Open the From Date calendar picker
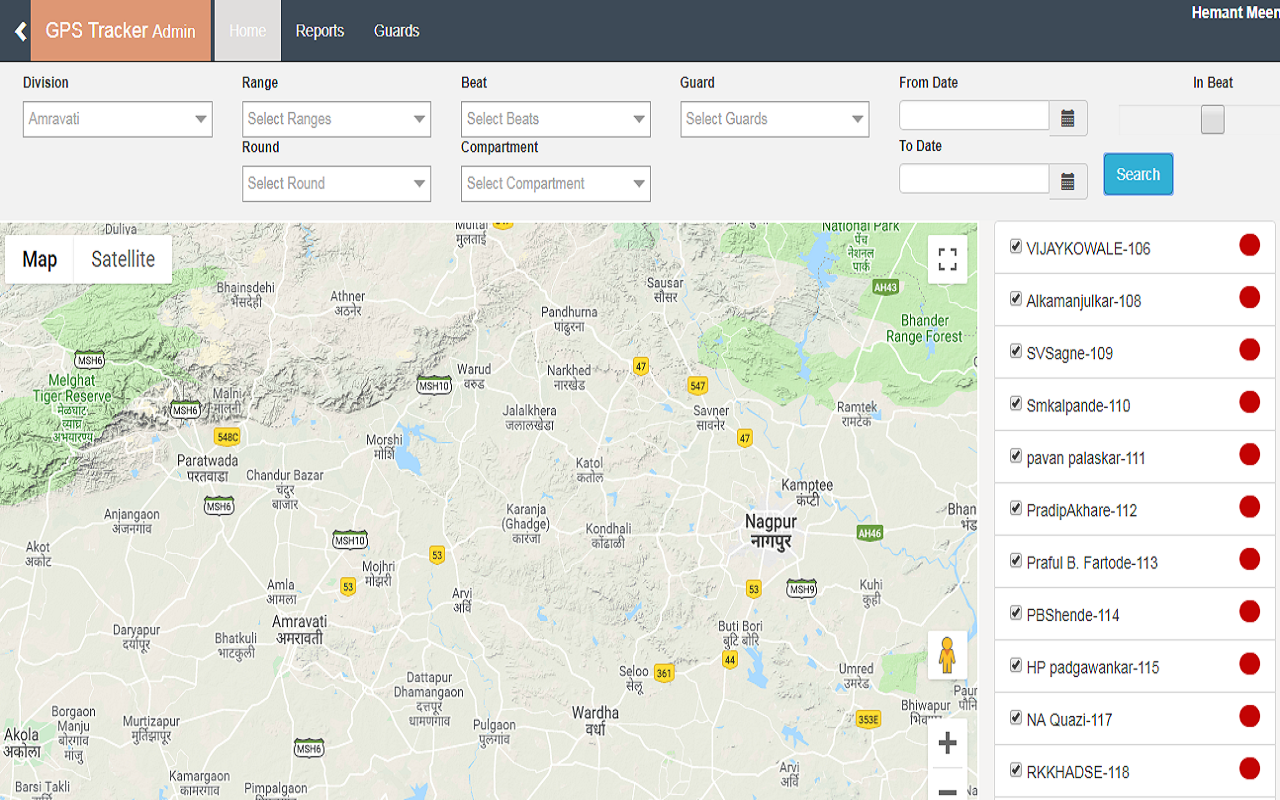Viewport: 1280px width, 800px height. pos(1067,119)
